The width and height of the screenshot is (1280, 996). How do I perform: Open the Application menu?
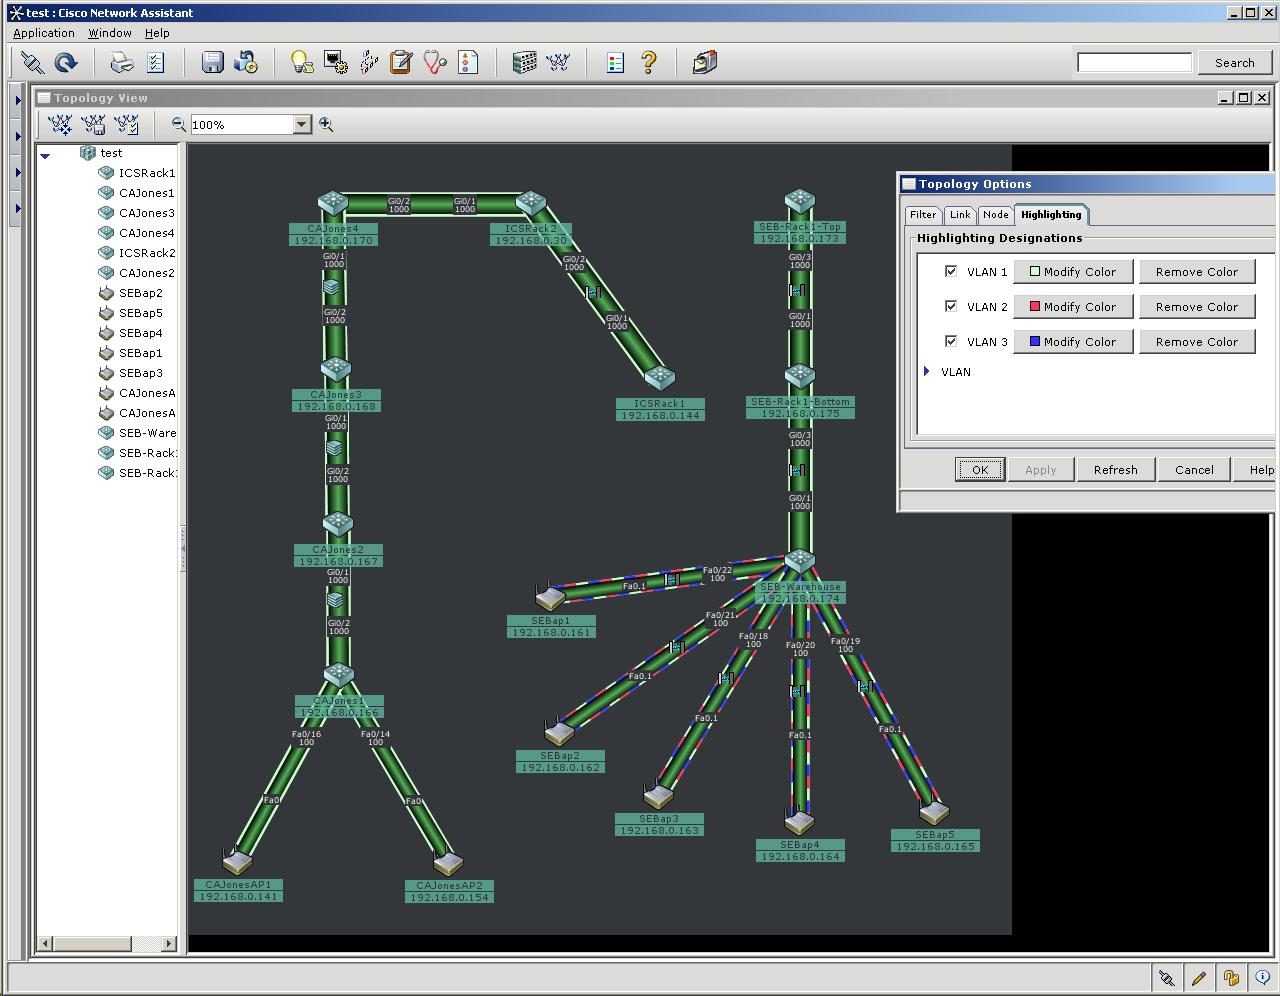click(44, 33)
